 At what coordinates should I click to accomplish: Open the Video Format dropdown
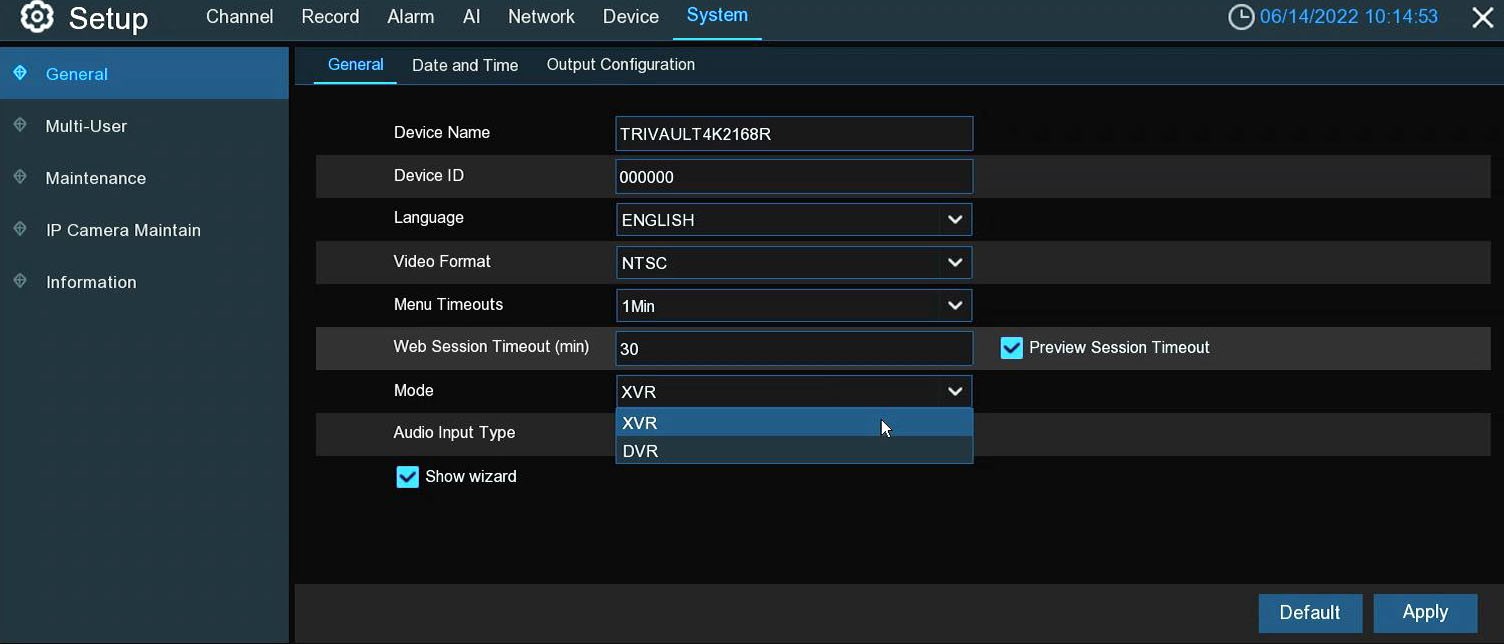(x=954, y=263)
